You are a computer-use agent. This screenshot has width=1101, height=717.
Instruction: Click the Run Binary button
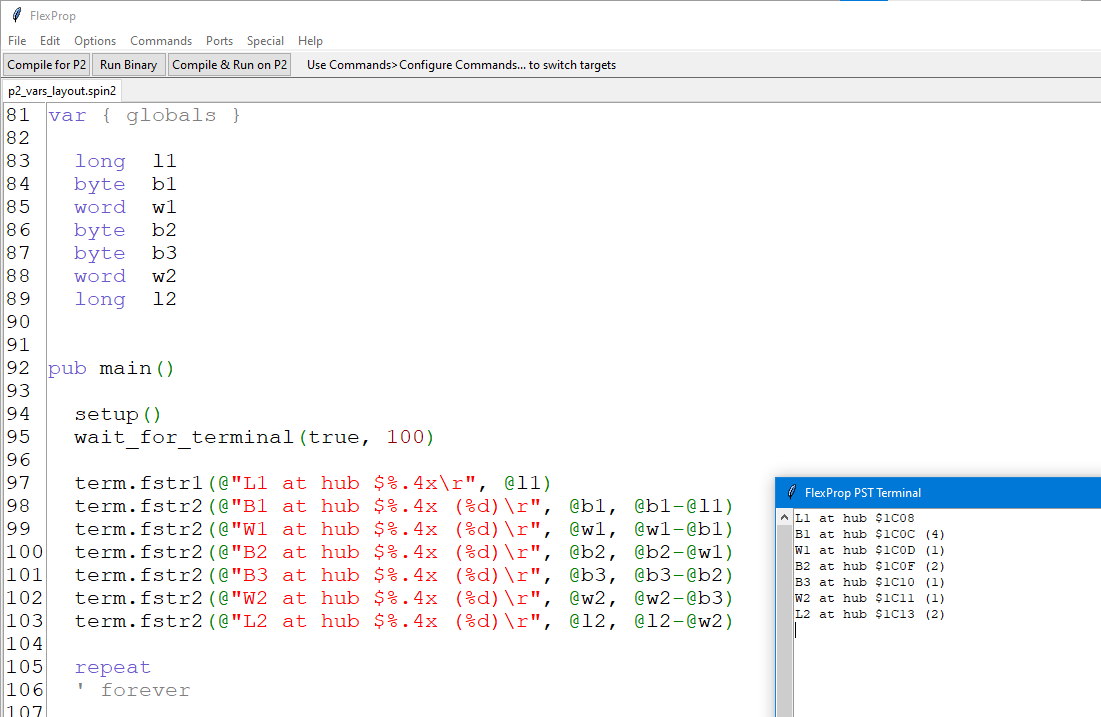tap(128, 65)
